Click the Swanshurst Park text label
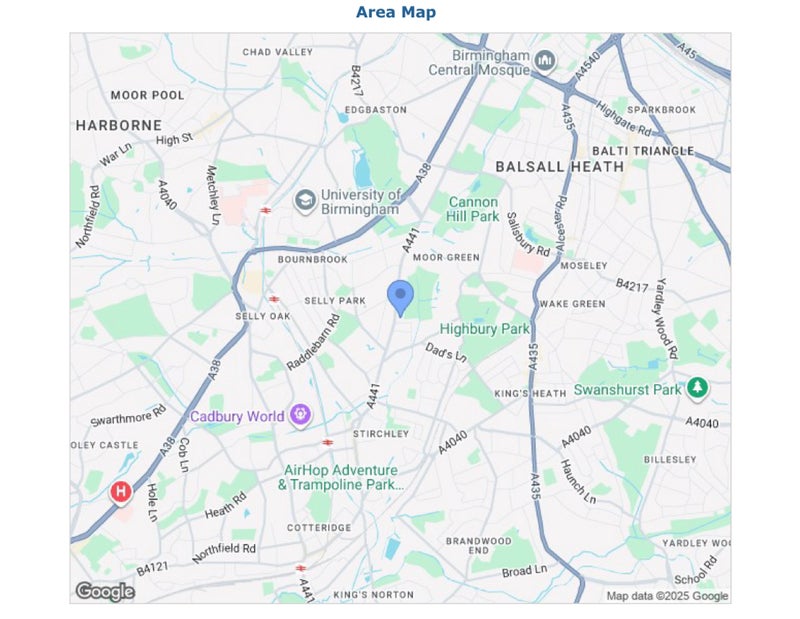Image resolution: width=800 pixels, height=619 pixels. [x=627, y=390]
